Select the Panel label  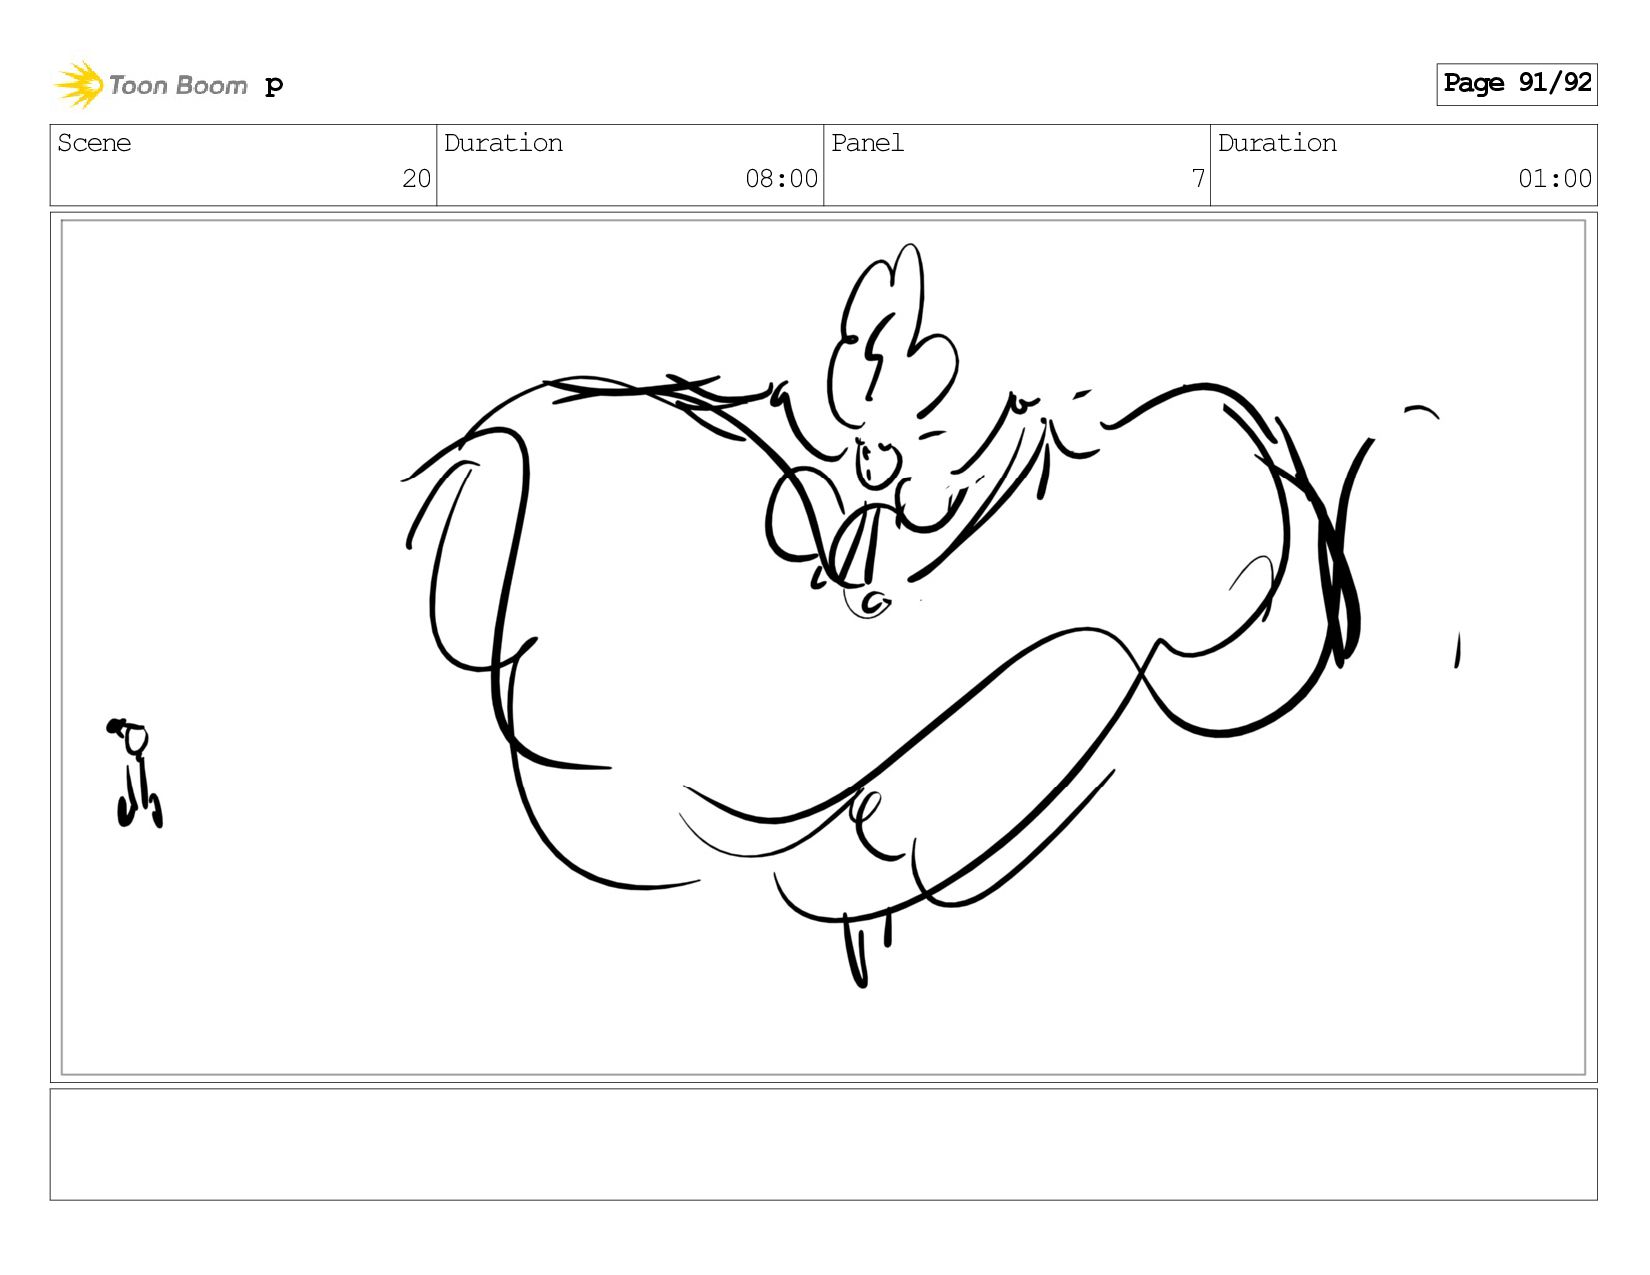click(x=867, y=143)
